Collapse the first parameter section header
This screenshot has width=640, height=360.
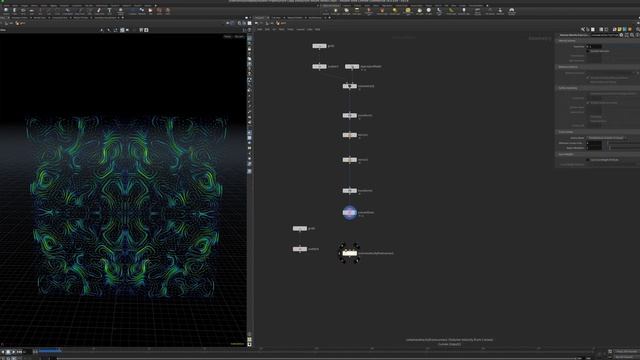pyautogui.click(x=598, y=41)
